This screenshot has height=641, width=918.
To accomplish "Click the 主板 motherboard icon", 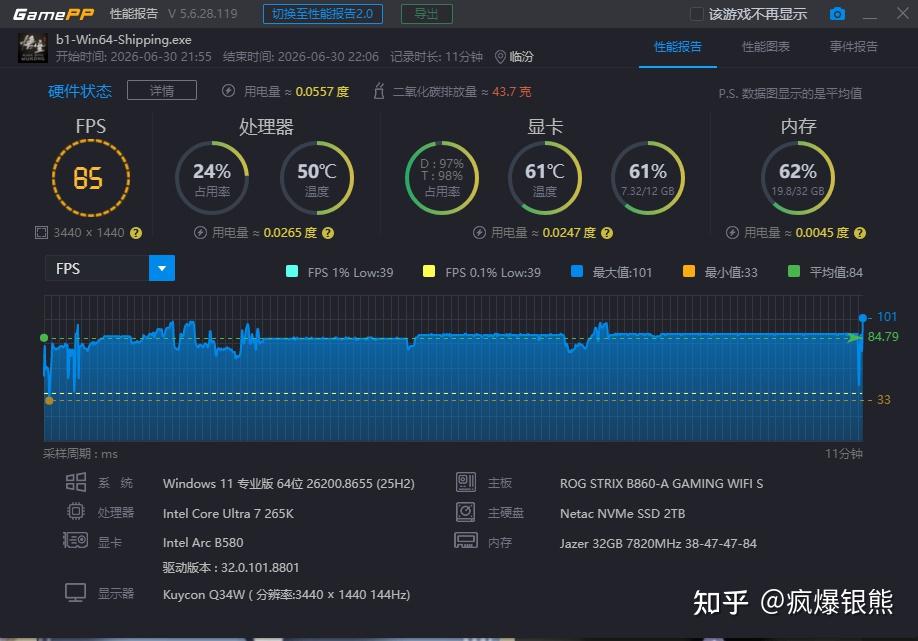I will [466, 482].
